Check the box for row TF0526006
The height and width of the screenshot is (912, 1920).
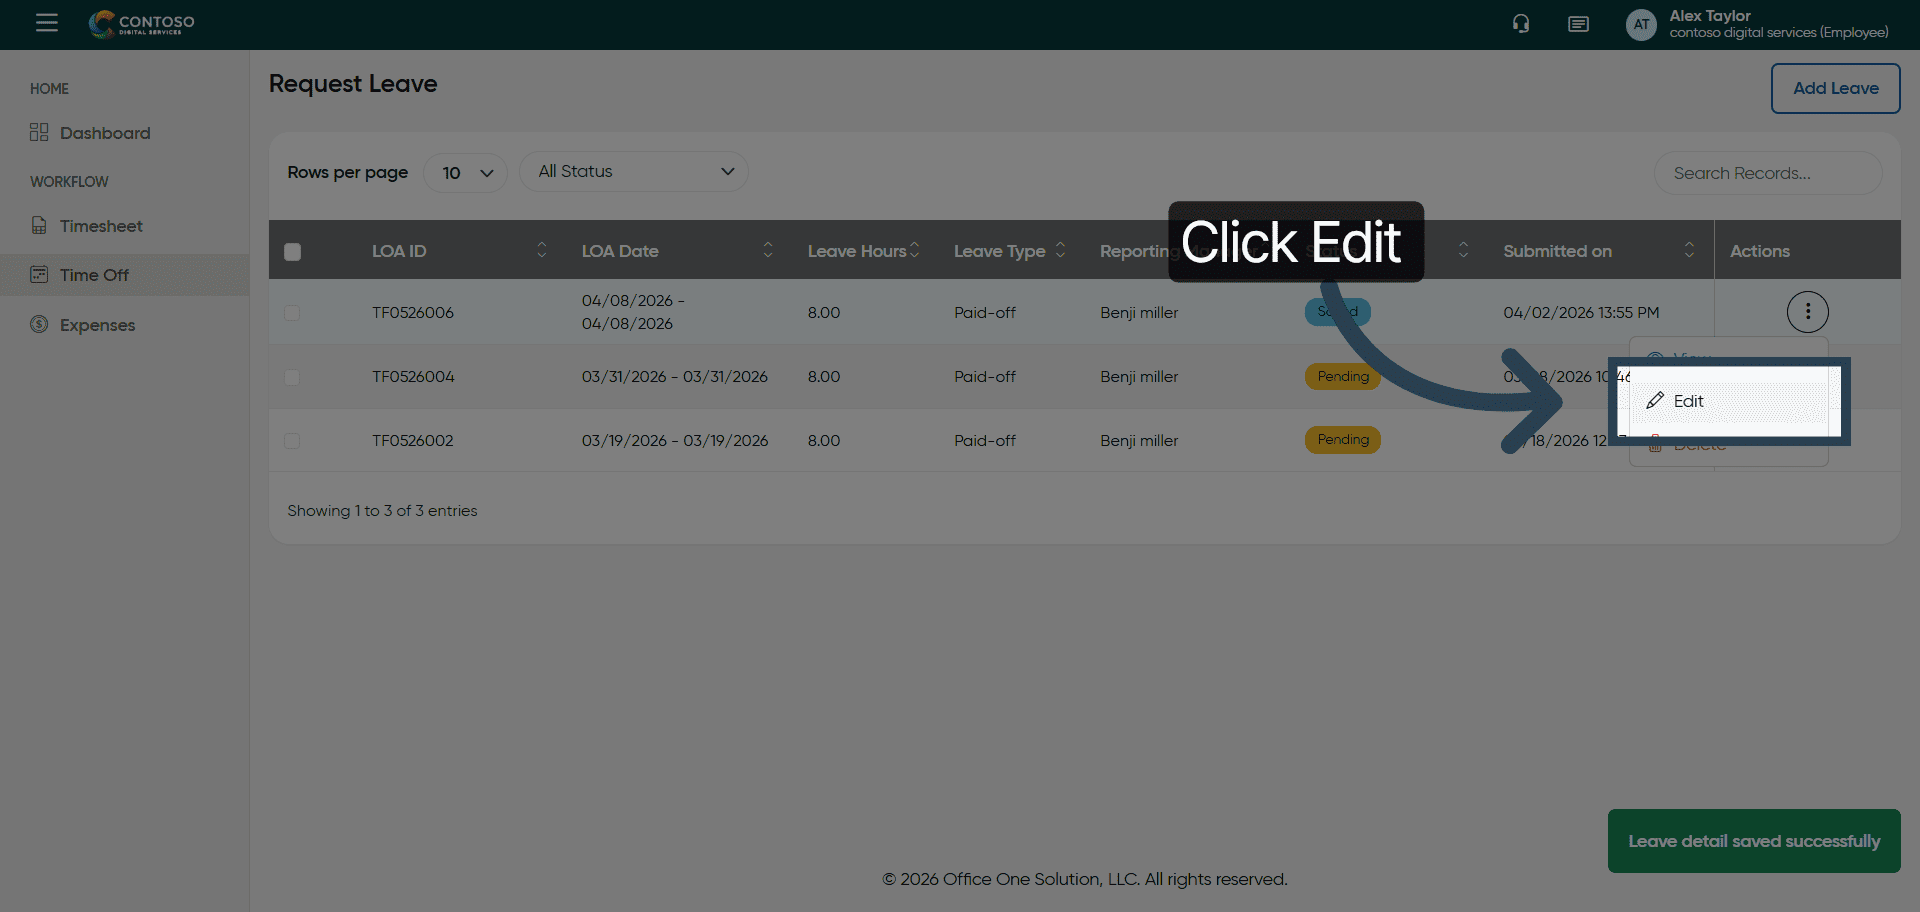tap(292, 313)
